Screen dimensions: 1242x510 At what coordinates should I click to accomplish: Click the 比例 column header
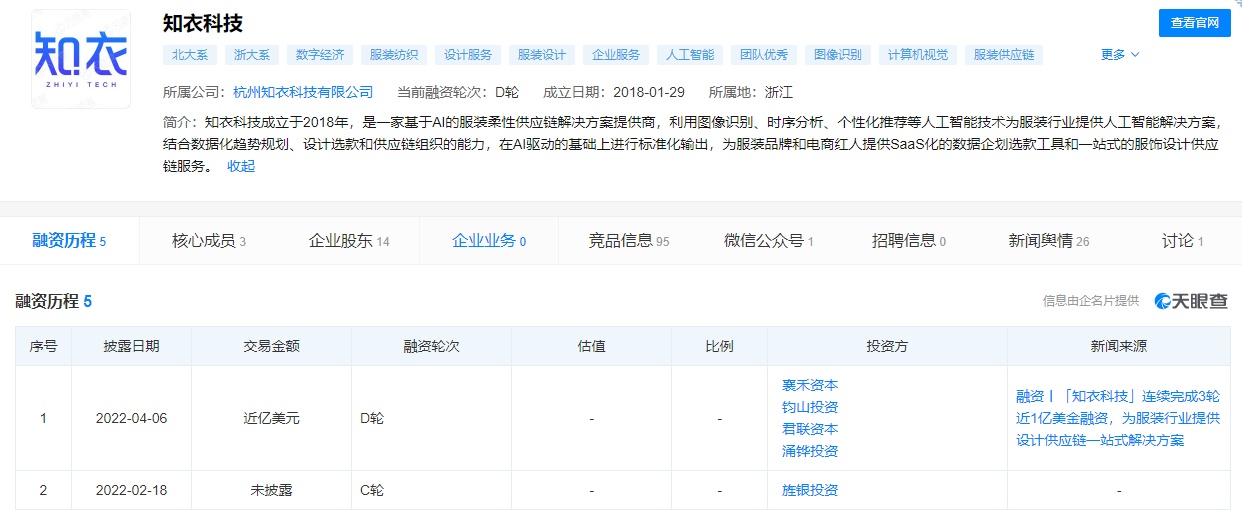[719, 347]
